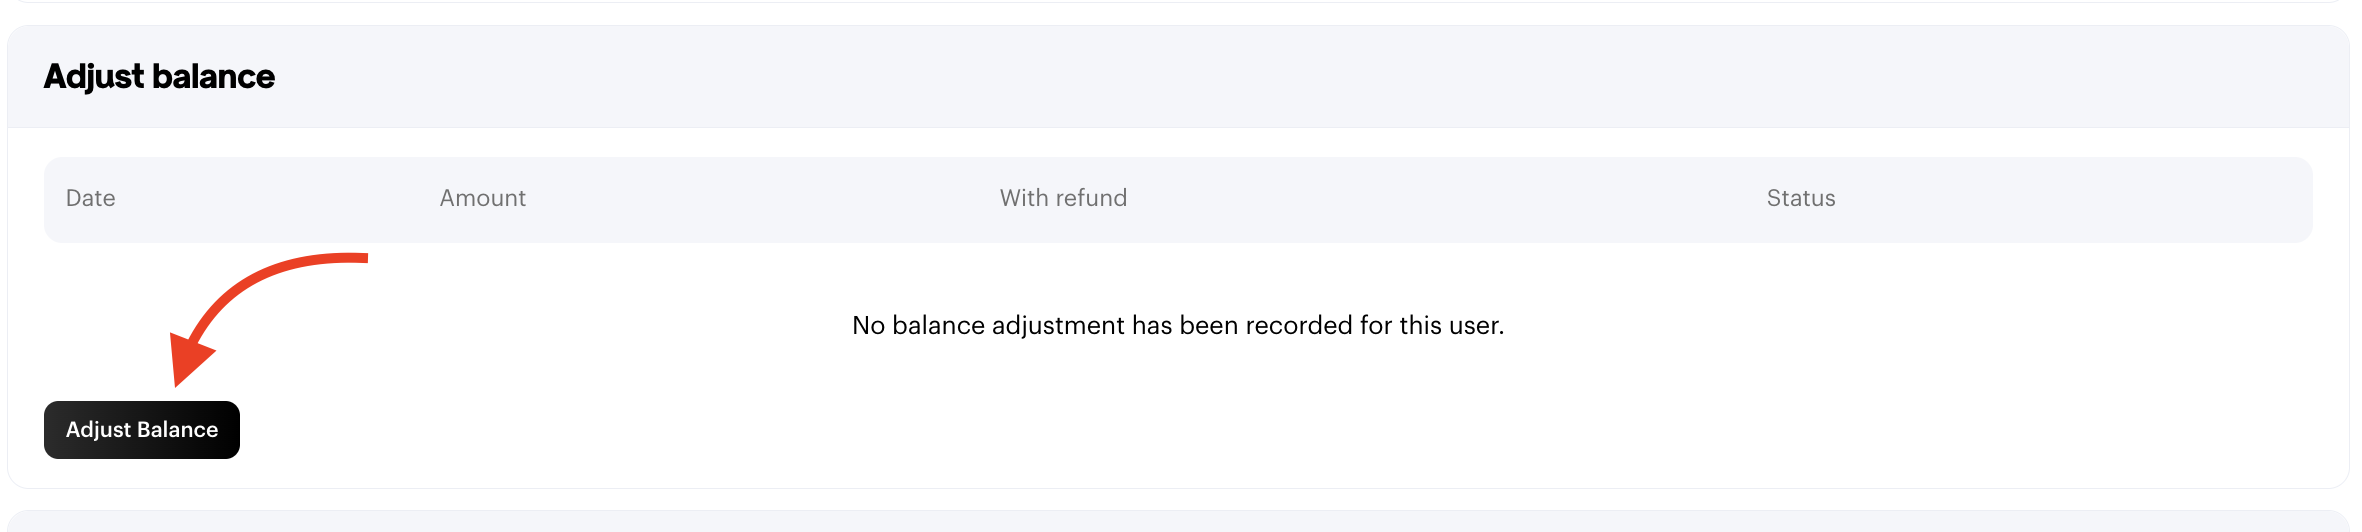Click the Adjust Balance button

pos(141,430)
